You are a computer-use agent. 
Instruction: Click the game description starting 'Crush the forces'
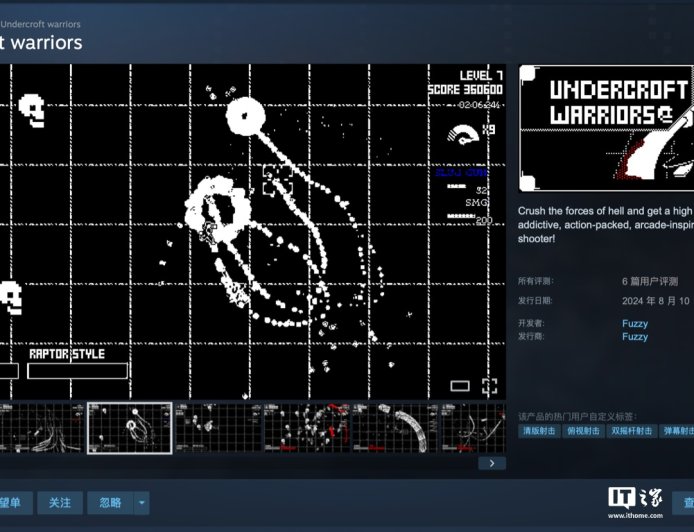pos(605,225)
